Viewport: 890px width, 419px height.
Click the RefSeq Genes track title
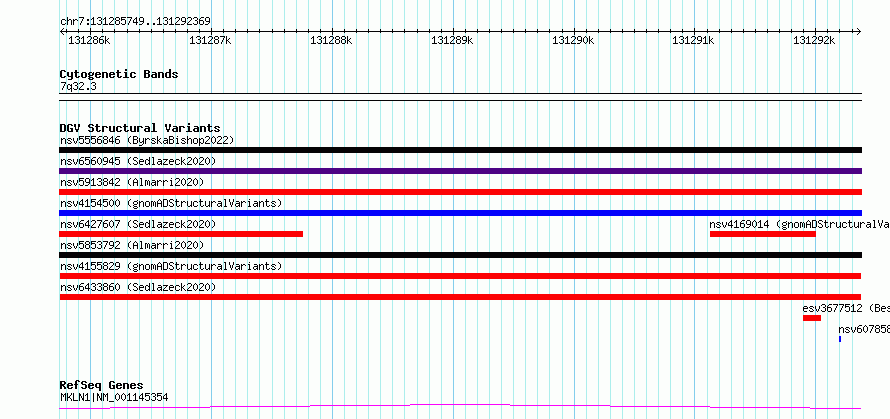point(101,386)
